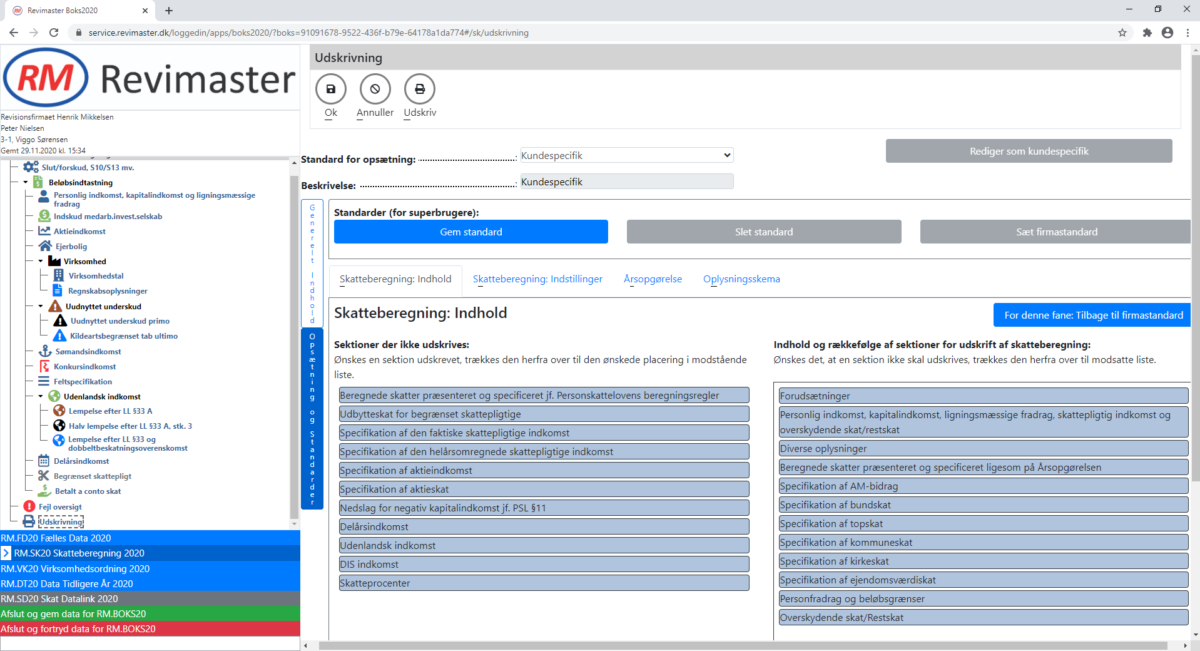Viewport: 1200px width, 651px height.
Task: Click the Gem standard button
Action: click(470, 232)
